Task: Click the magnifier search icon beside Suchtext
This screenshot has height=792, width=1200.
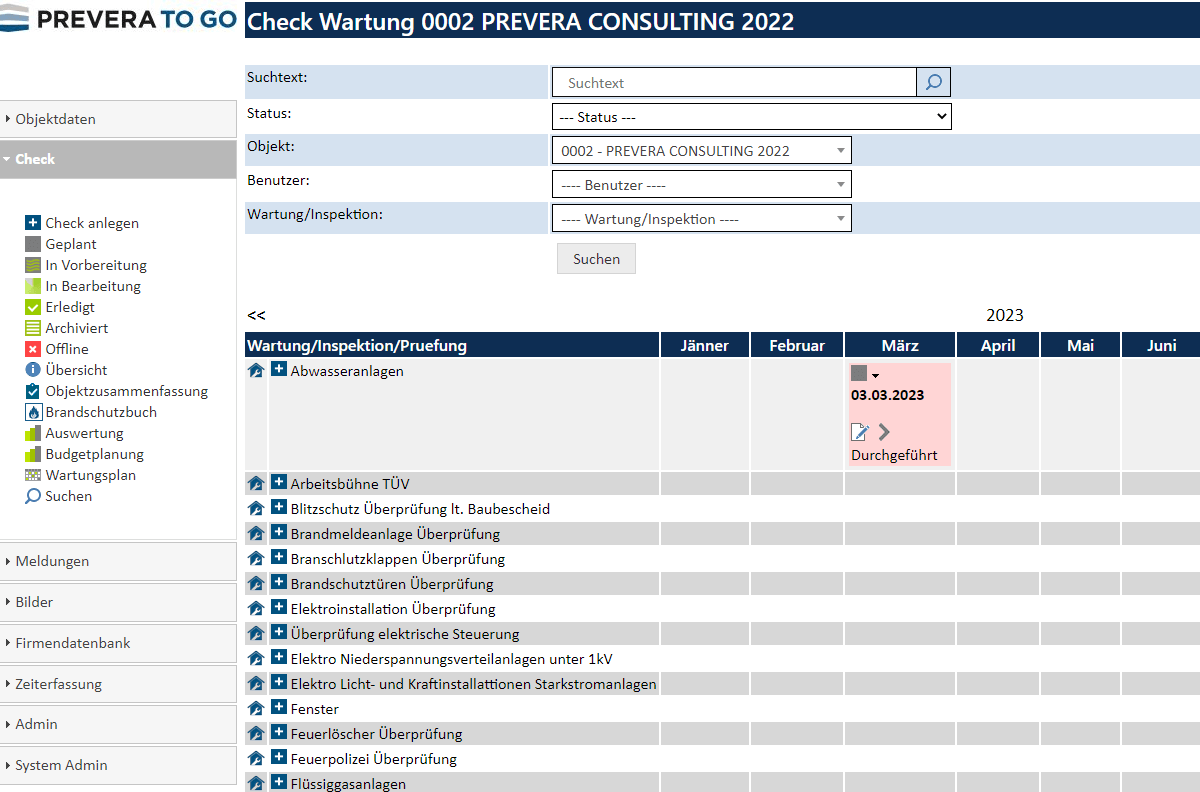Action: pyautogui.click(x=933, y=83)
